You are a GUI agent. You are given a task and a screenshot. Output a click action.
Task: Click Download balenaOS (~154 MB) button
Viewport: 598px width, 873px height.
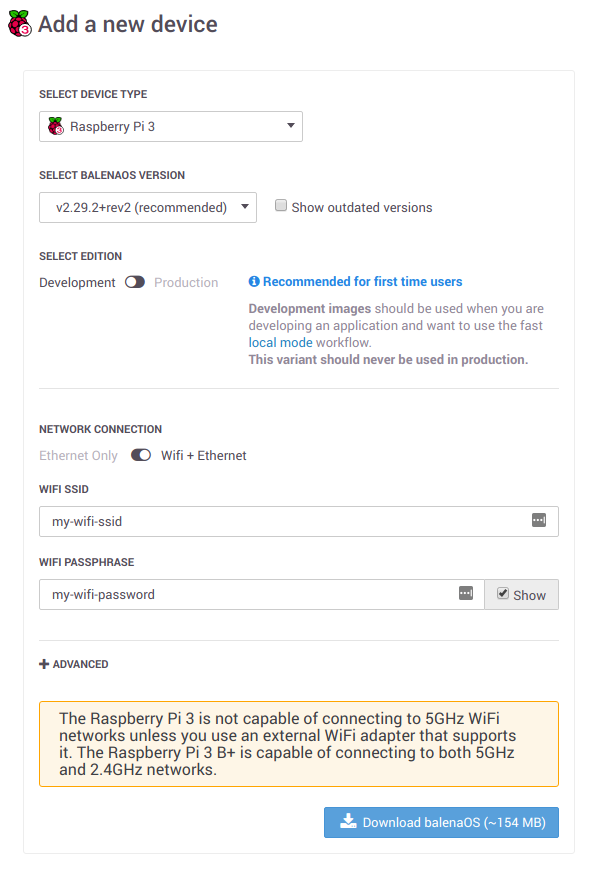[441, 822]
